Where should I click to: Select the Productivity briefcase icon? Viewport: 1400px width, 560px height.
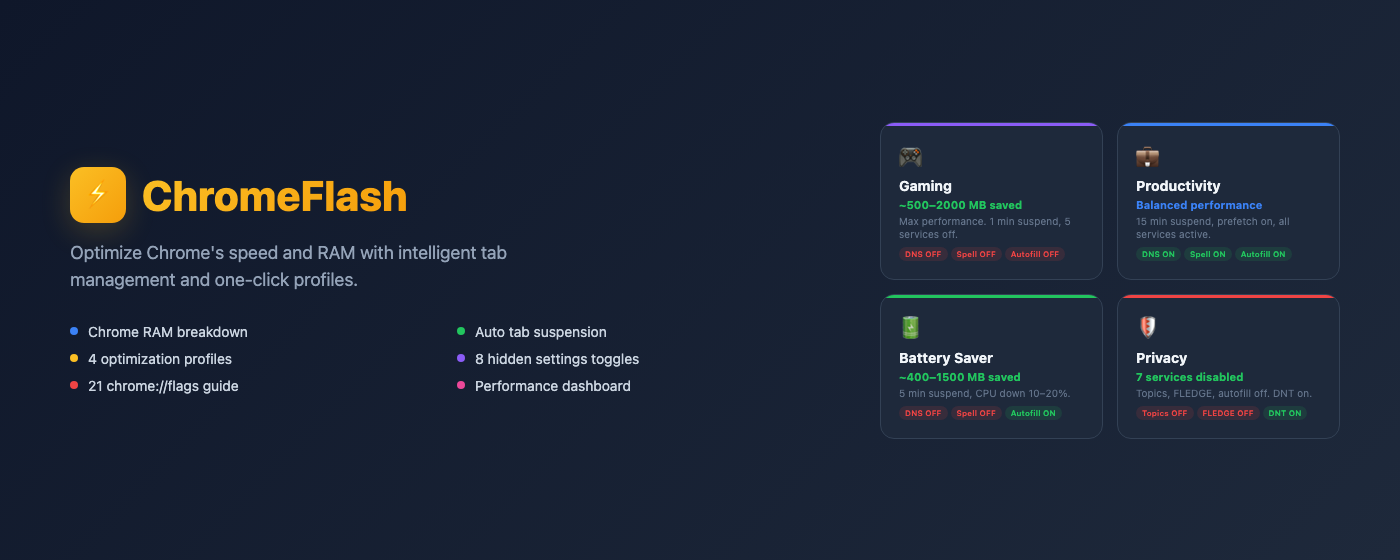1147,157
